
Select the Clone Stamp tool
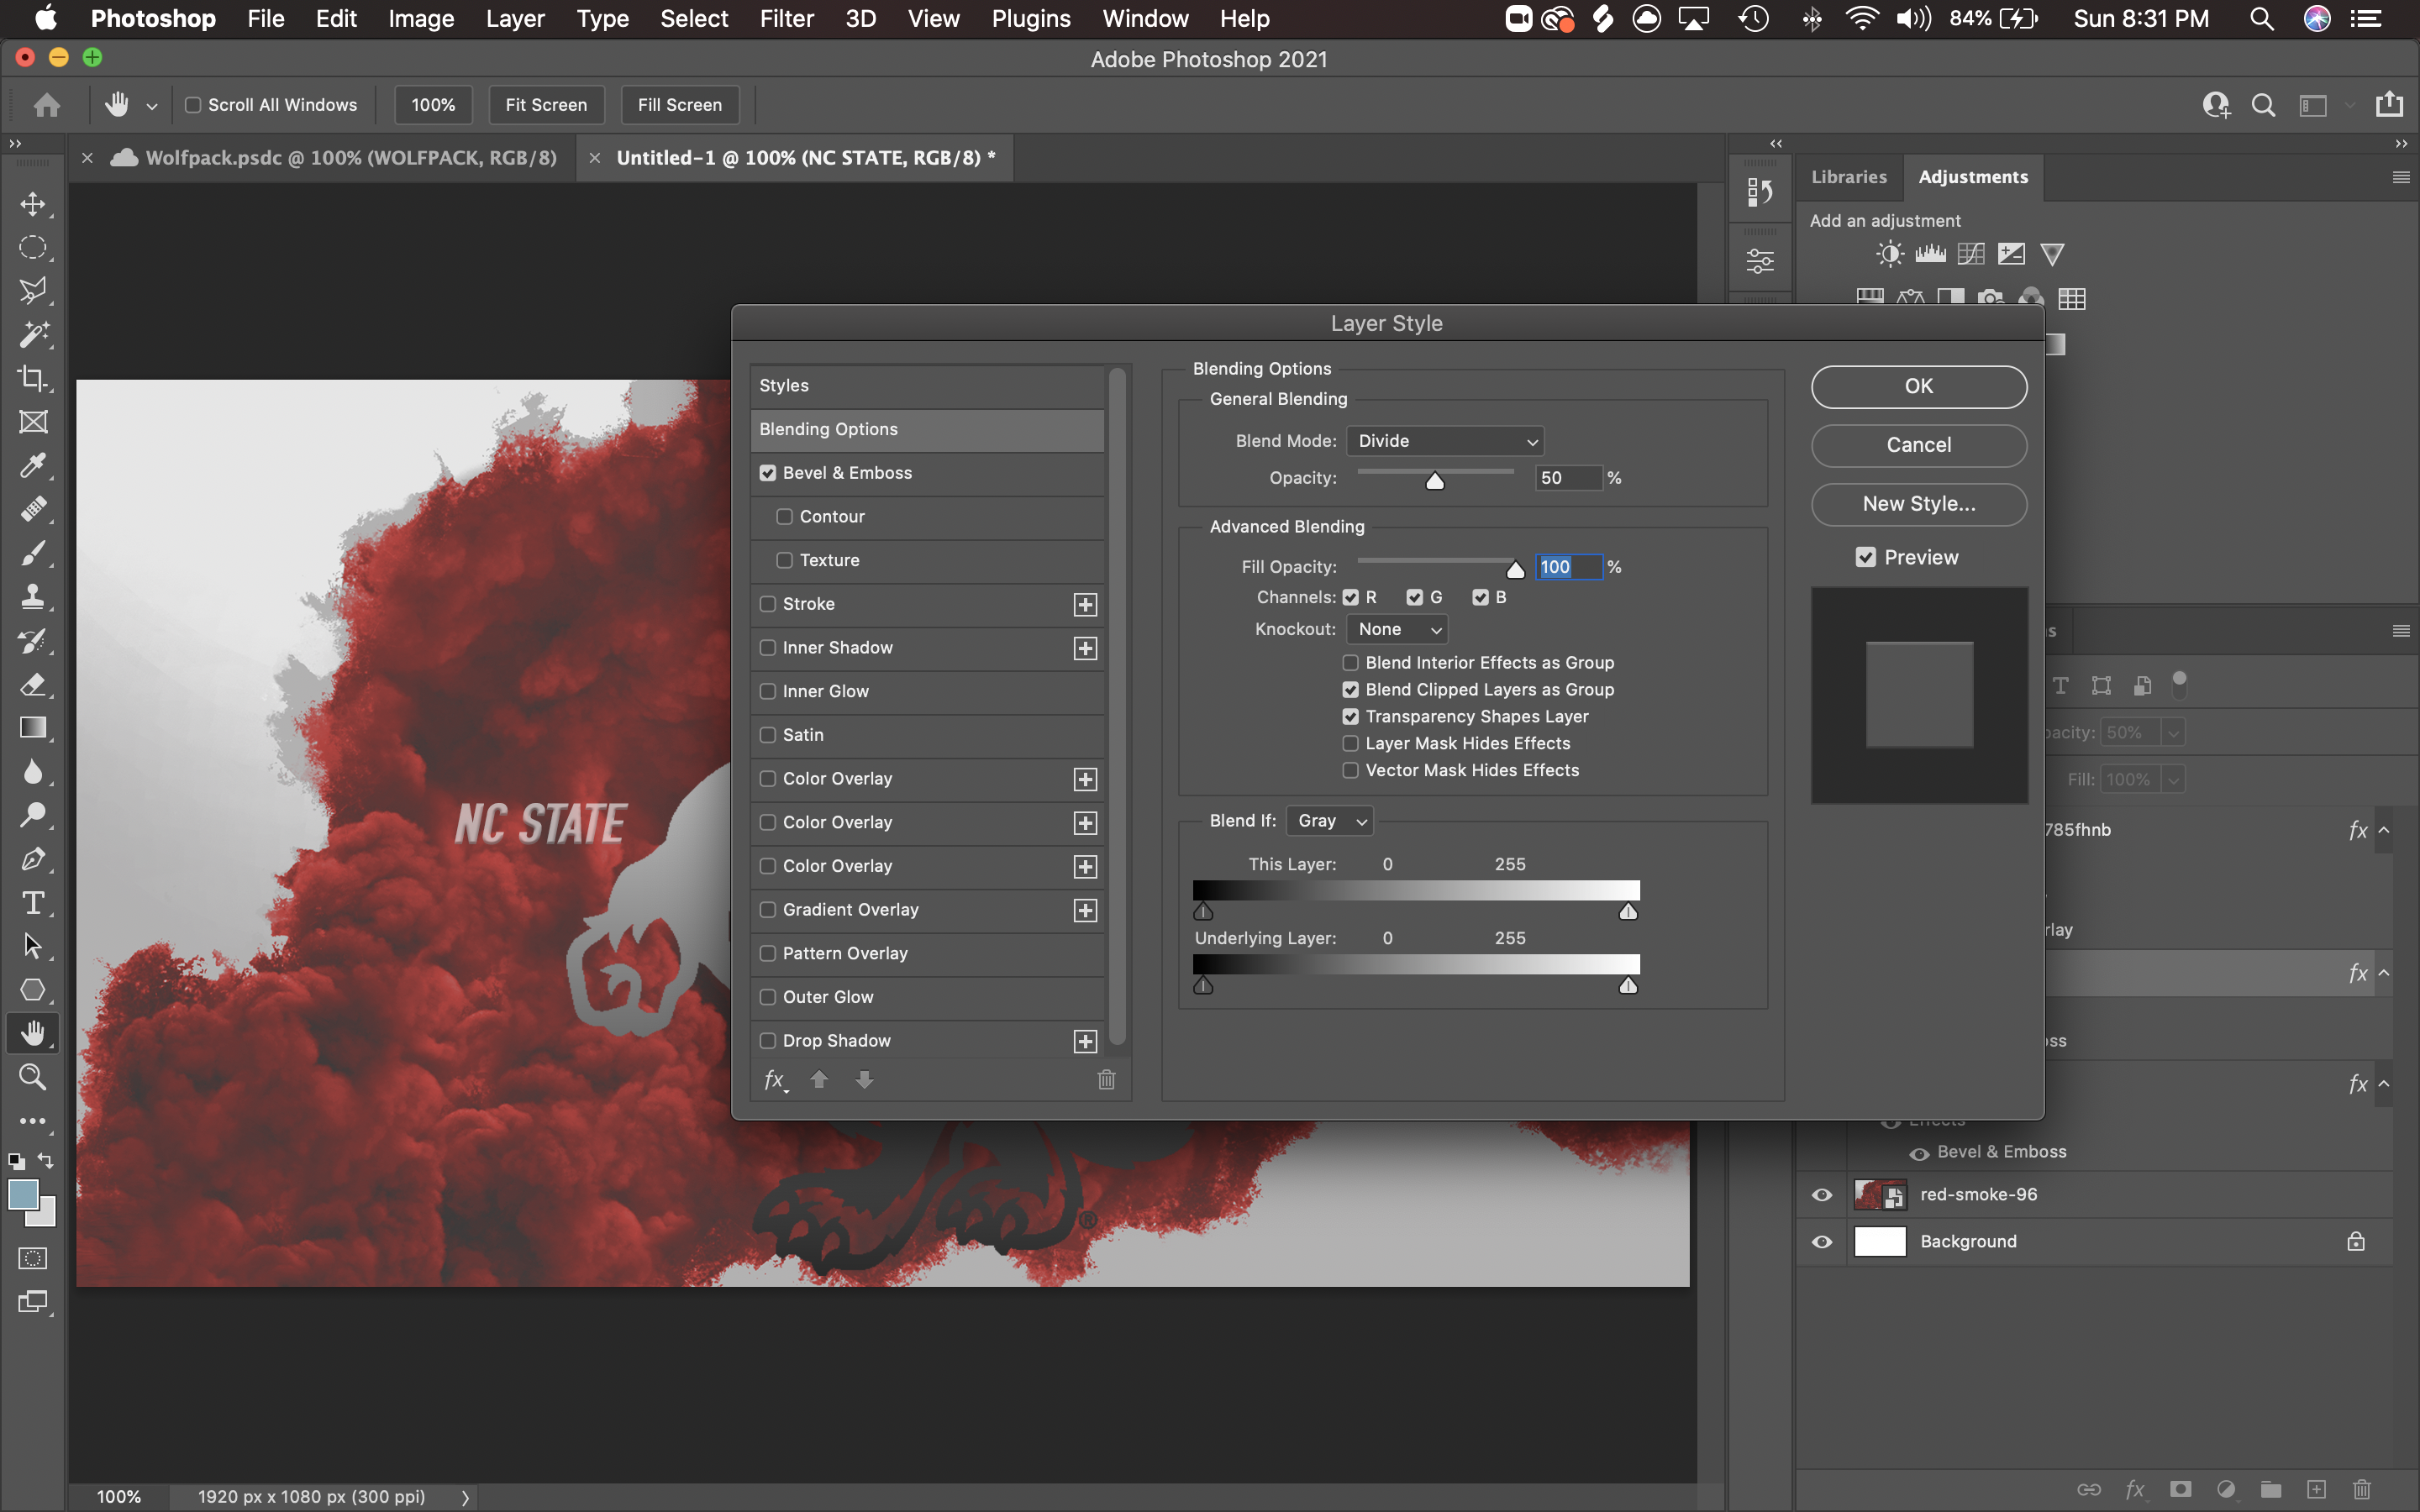click(x=33, y=597)
